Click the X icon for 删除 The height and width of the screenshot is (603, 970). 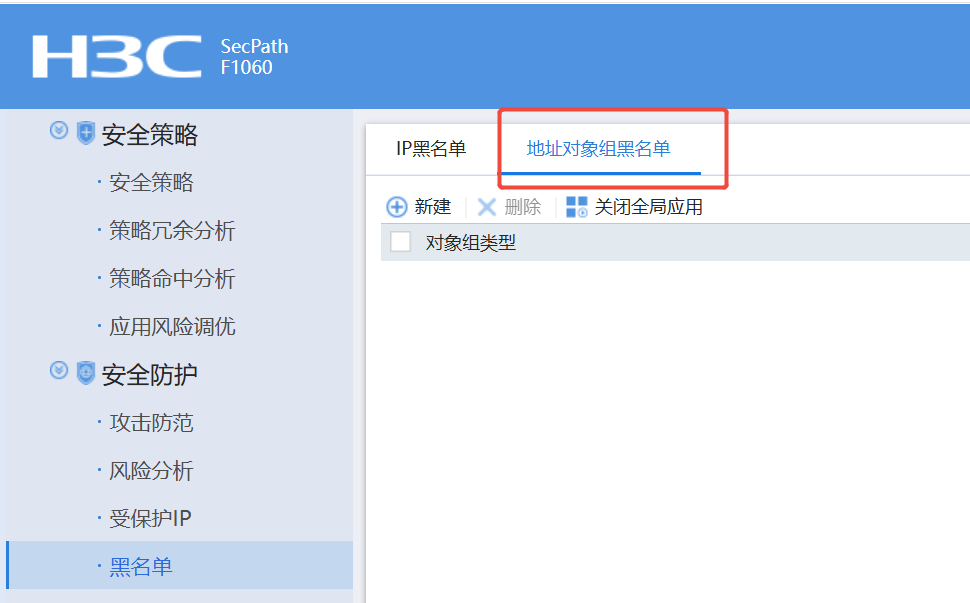point(487,207)
